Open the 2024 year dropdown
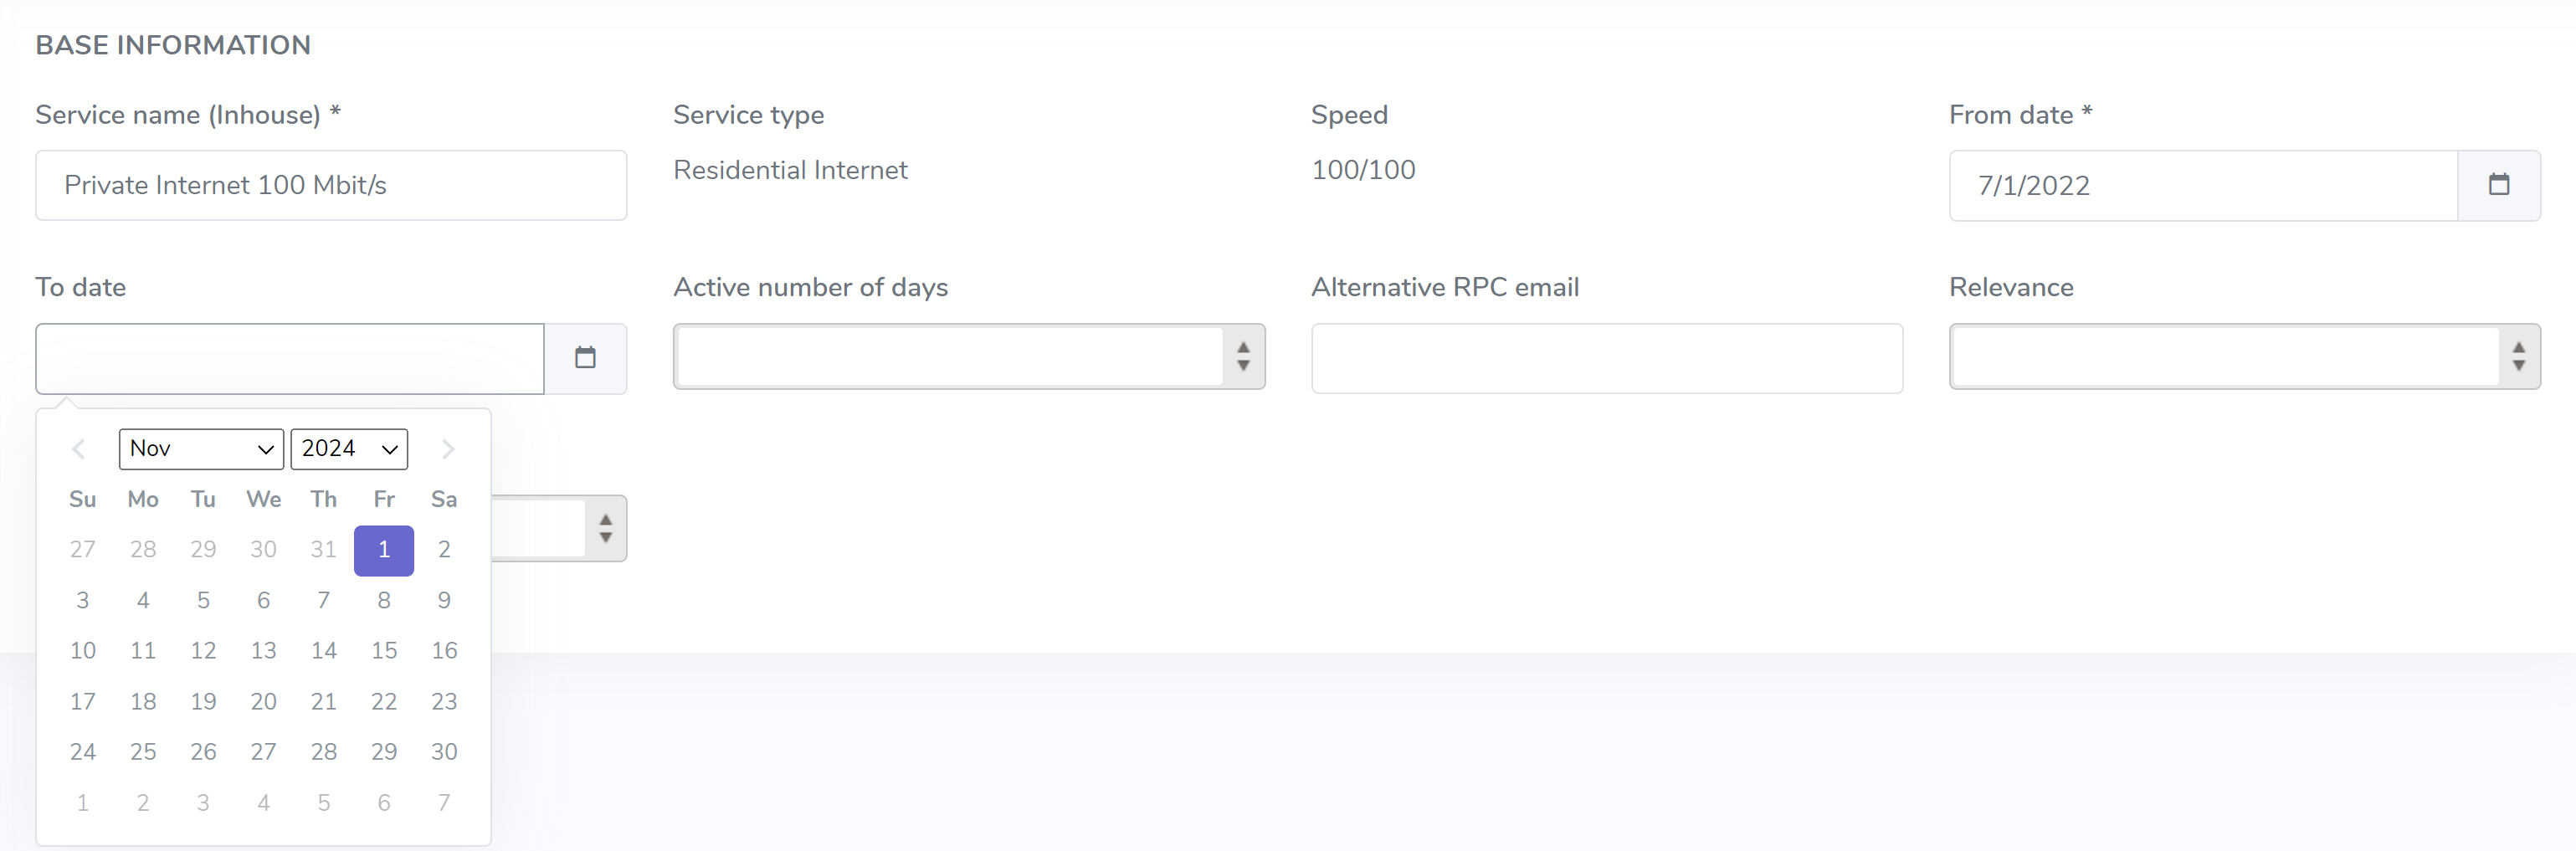Screen dimensions: 2576x851 (x=349, y=449)
